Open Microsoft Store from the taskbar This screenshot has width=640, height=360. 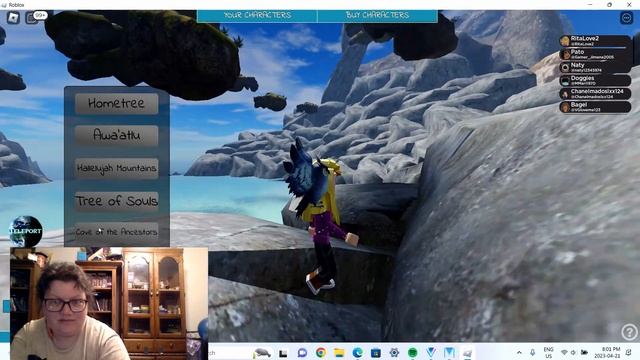pyautogui.click(x=376, y=353)
